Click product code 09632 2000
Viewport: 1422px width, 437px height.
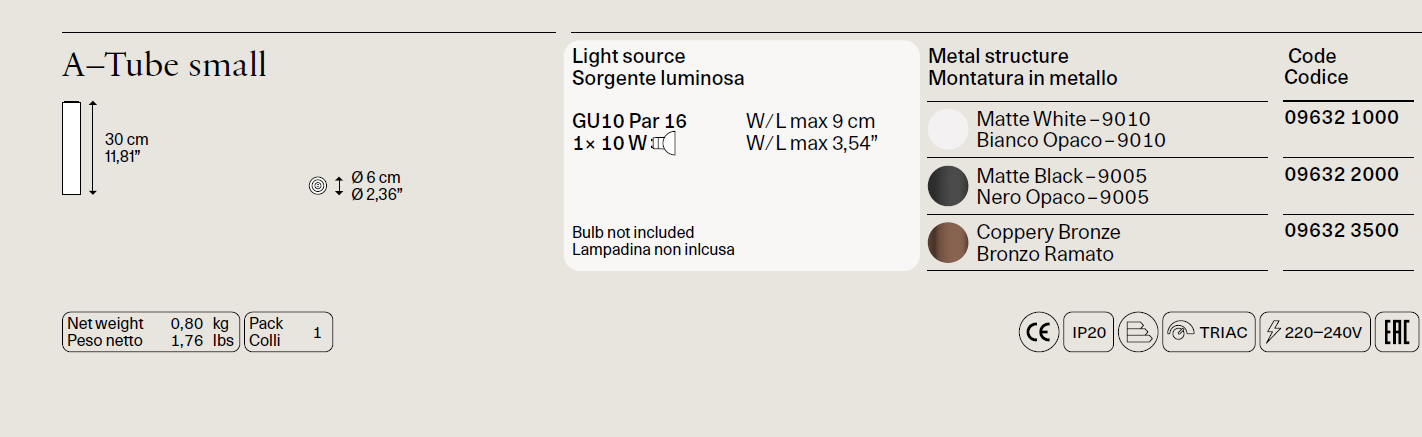[1341, 174]
